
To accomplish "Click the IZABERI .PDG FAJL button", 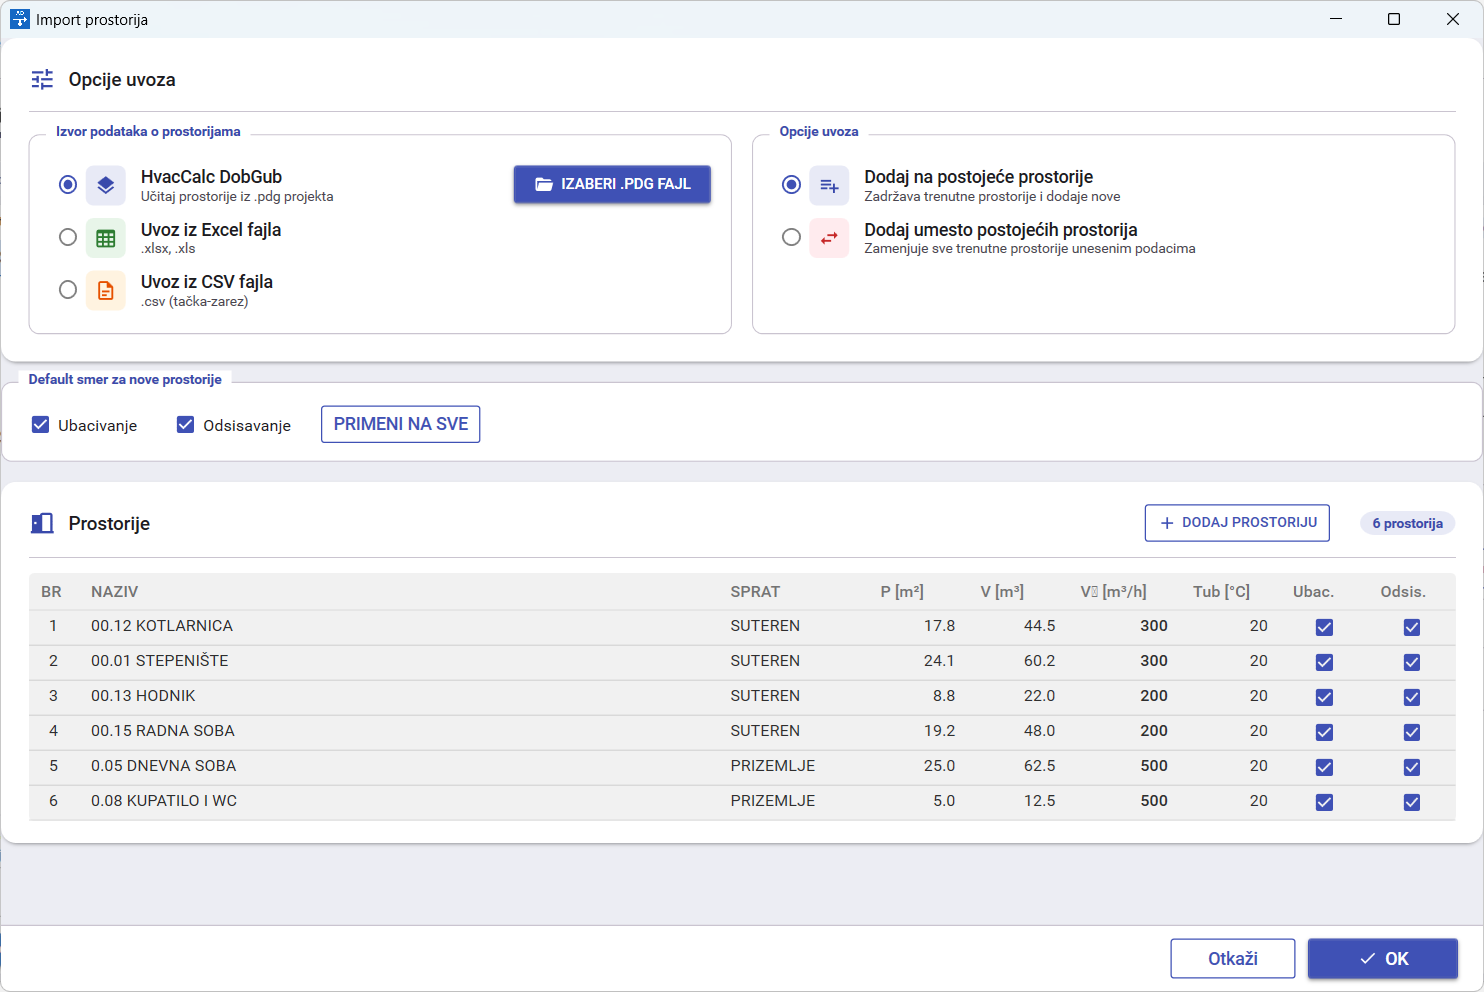I will click(612, 184).
